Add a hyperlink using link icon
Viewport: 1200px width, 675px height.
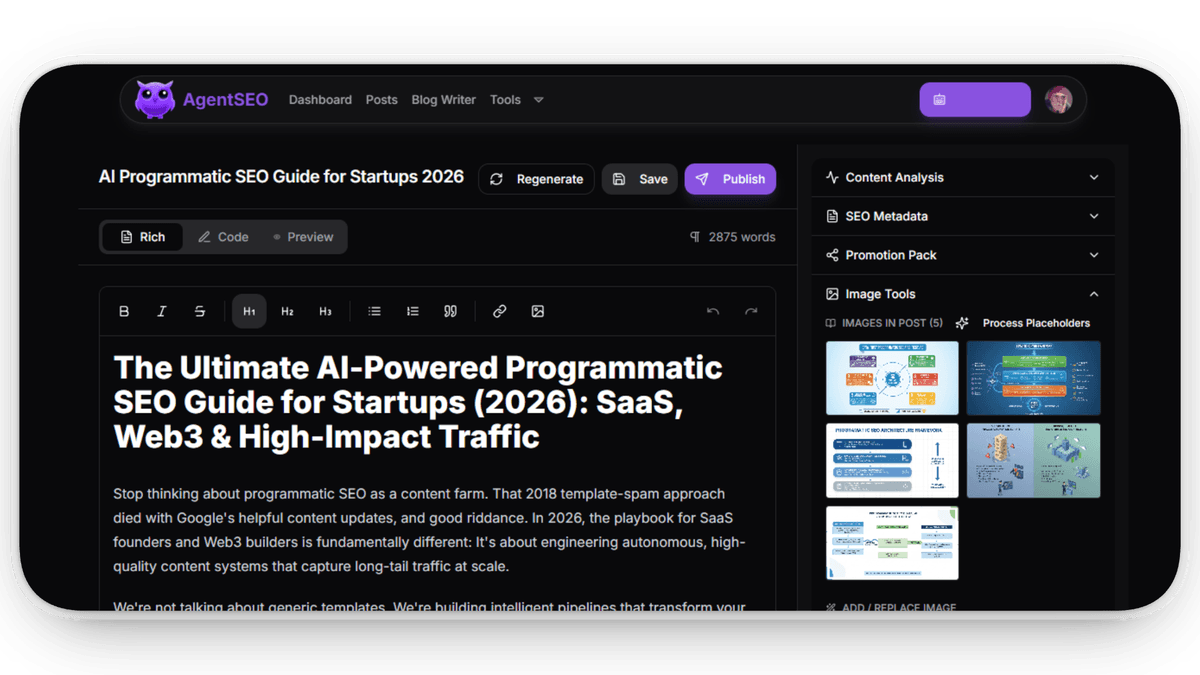pos(499,312)
